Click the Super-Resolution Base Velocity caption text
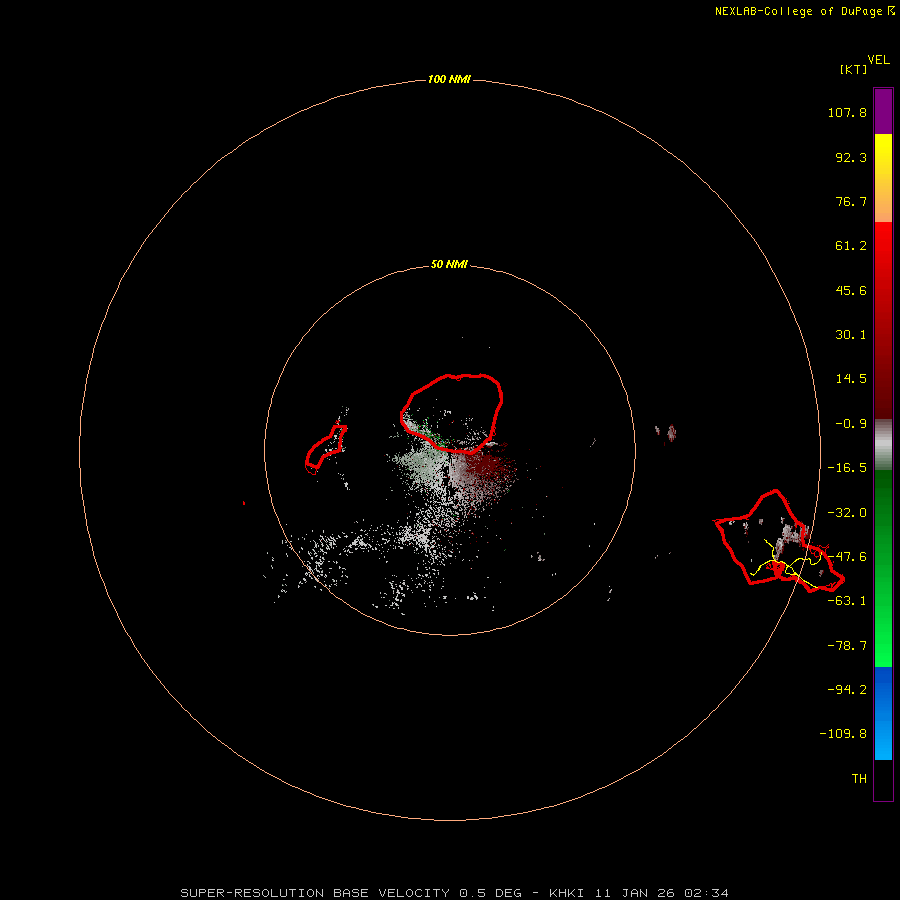This screenshot has height=900, width=900. (455, 893)
